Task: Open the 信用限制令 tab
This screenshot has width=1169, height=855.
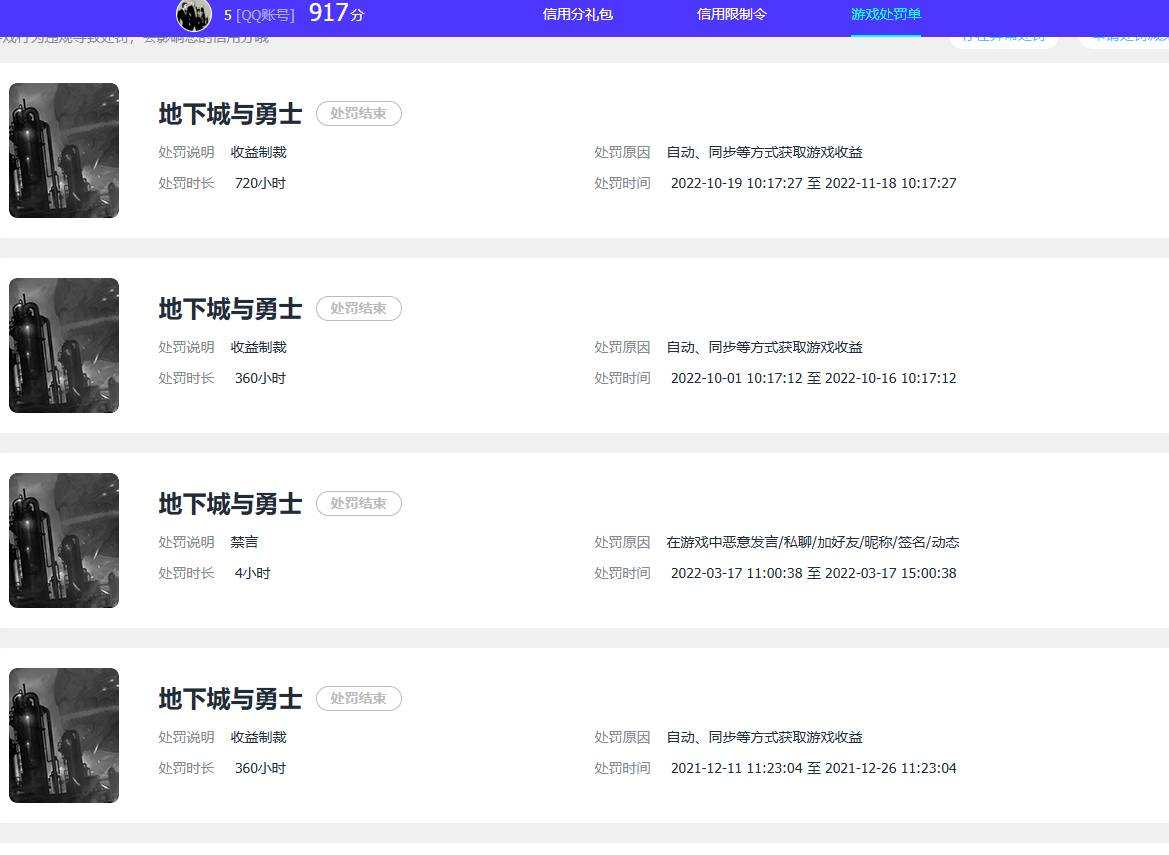Action: (731, 14)
